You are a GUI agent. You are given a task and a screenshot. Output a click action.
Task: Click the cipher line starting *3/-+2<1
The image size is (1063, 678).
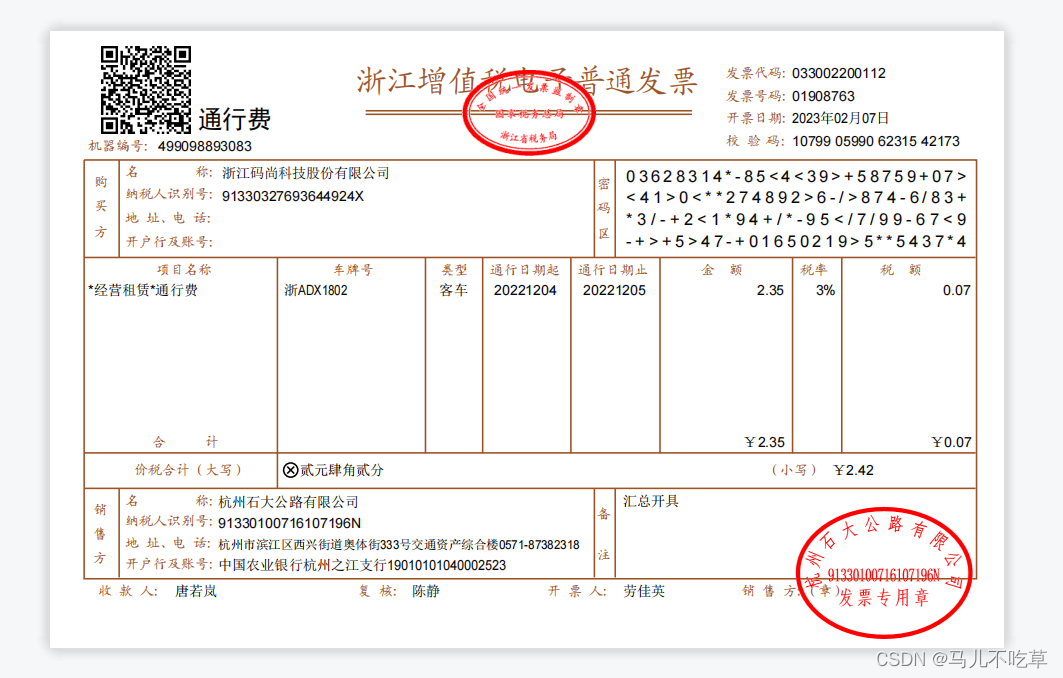coord(796,220)
